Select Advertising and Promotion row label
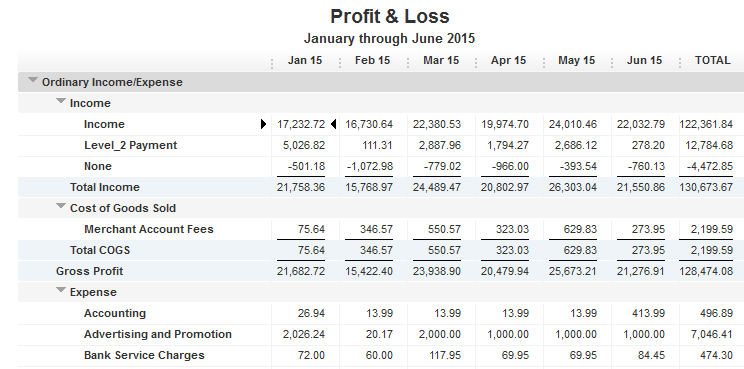This screenshot has width=744, height=369. pos(158,334)
